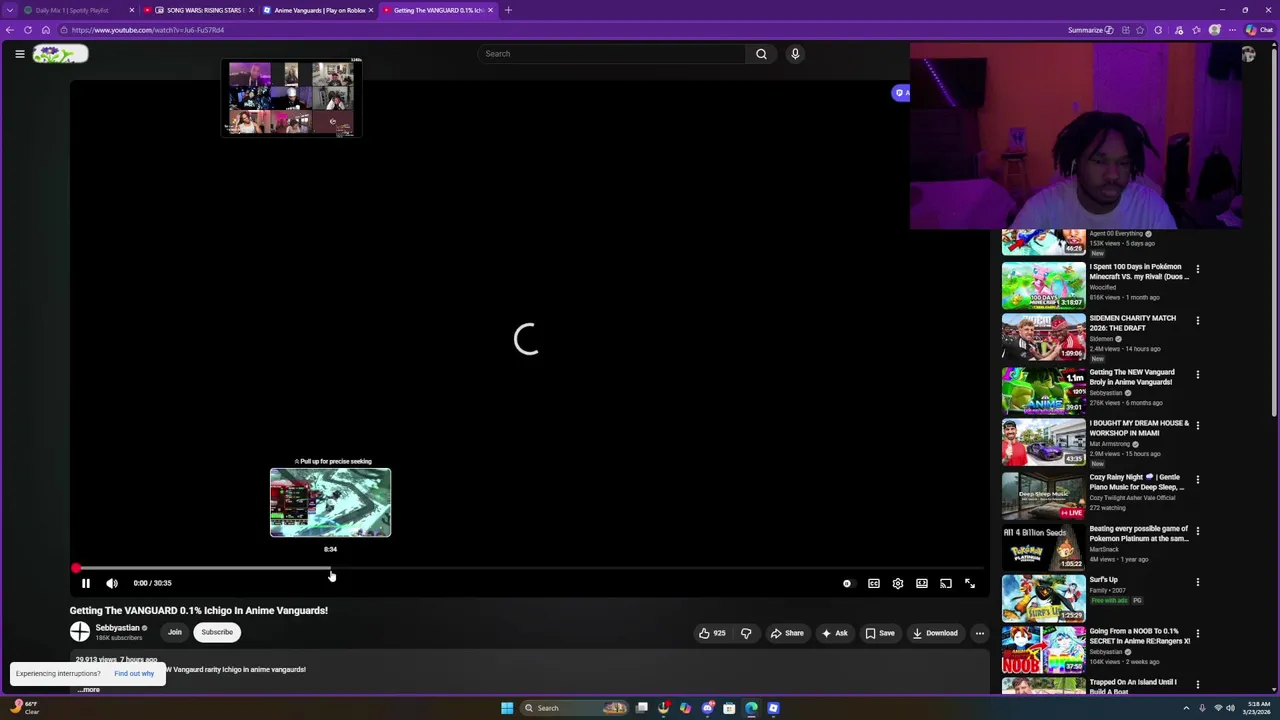
Task: Open the SIDEMEN CHARITY MATCH 2026 thumbnail
Action: point(1043,338)
